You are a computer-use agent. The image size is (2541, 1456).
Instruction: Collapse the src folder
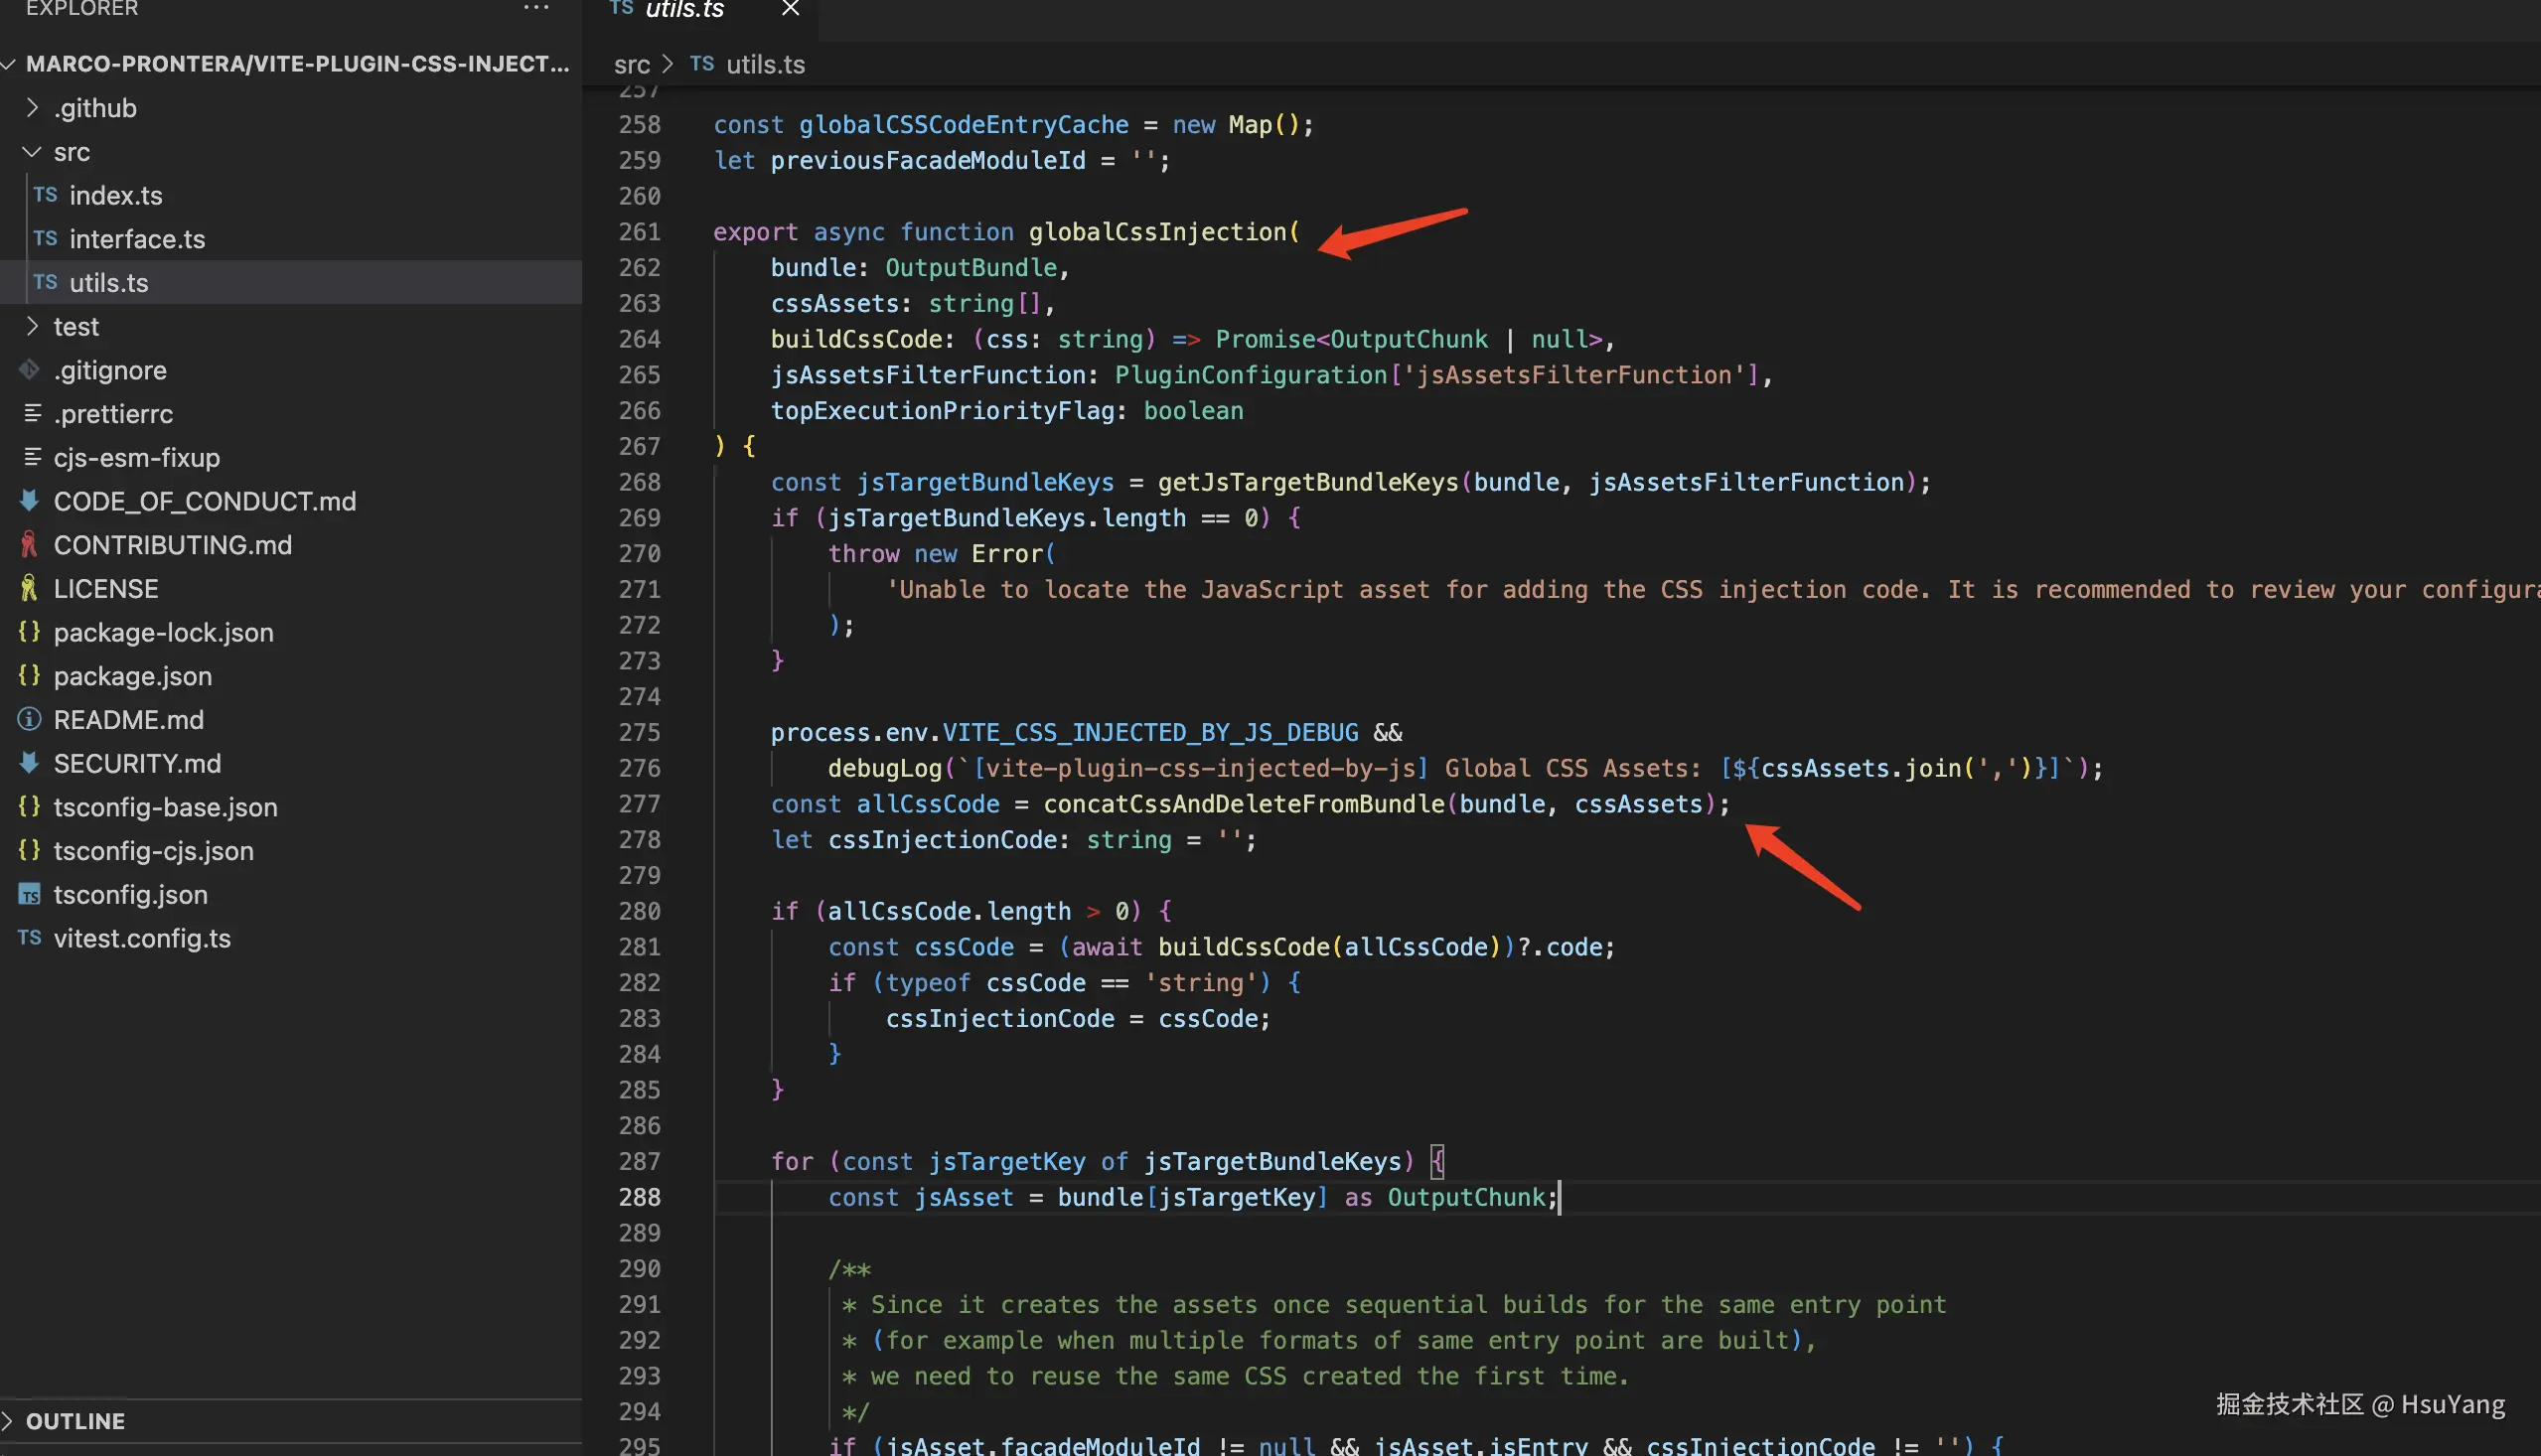(x=32, y=152)
